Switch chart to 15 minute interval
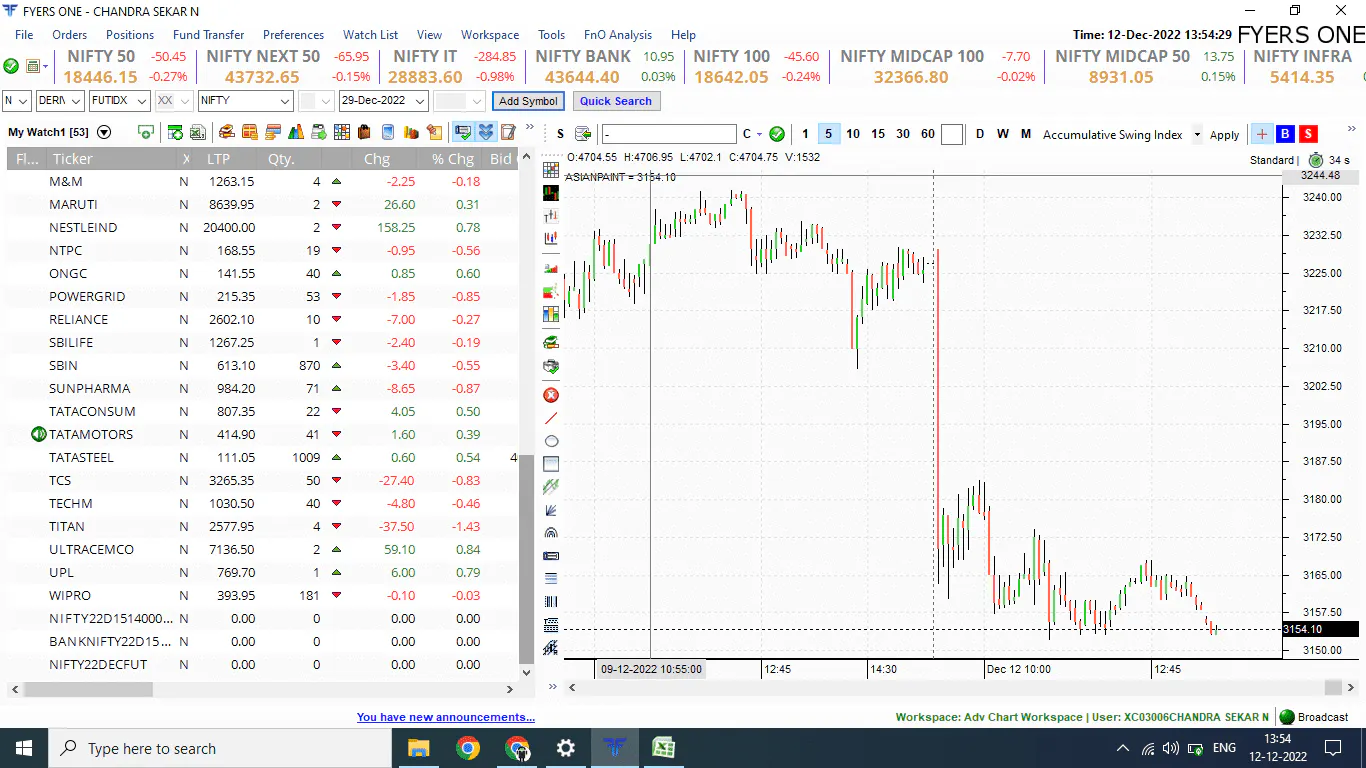 tap(878, 134)
